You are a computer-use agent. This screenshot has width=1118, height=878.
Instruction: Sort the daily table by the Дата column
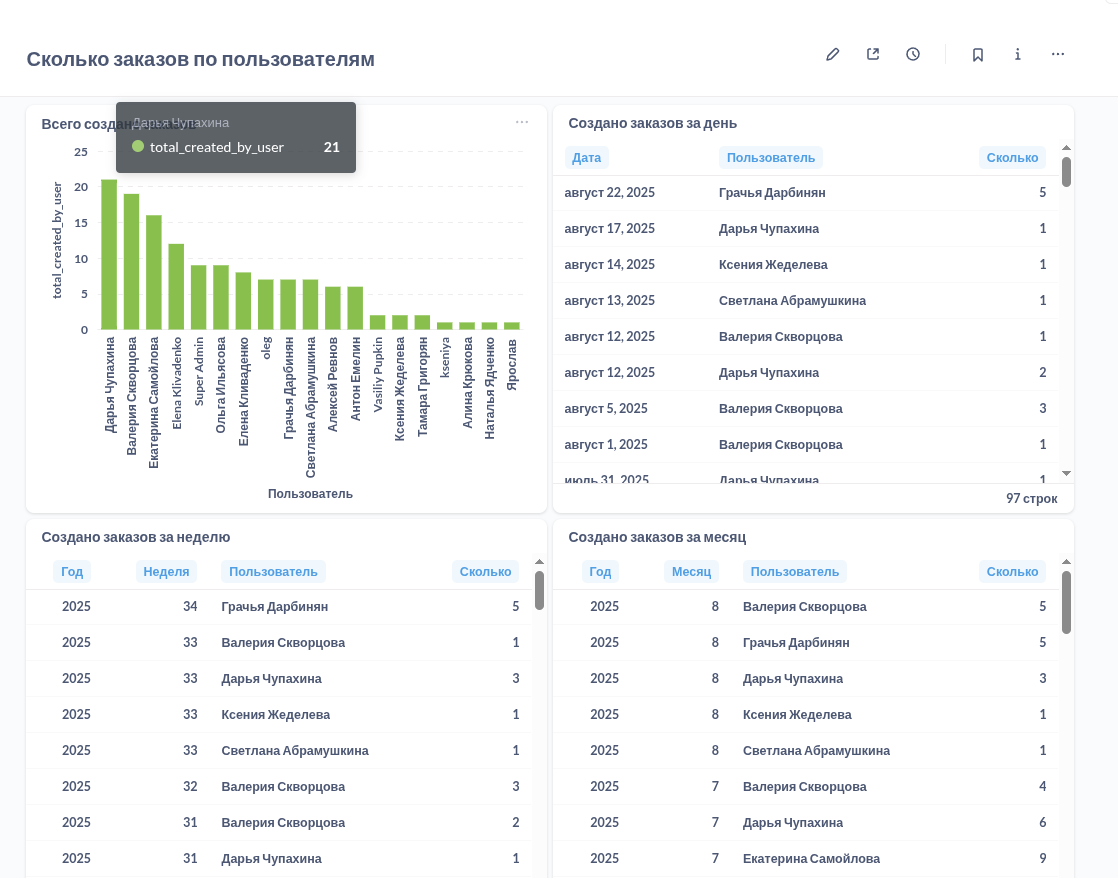(587, 158)
